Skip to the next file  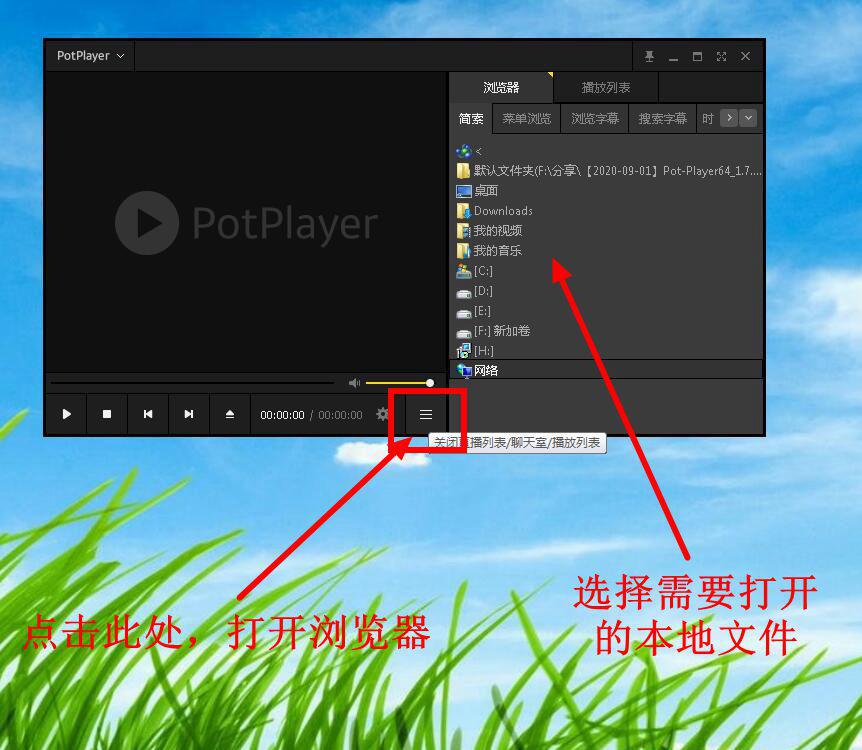189,414
